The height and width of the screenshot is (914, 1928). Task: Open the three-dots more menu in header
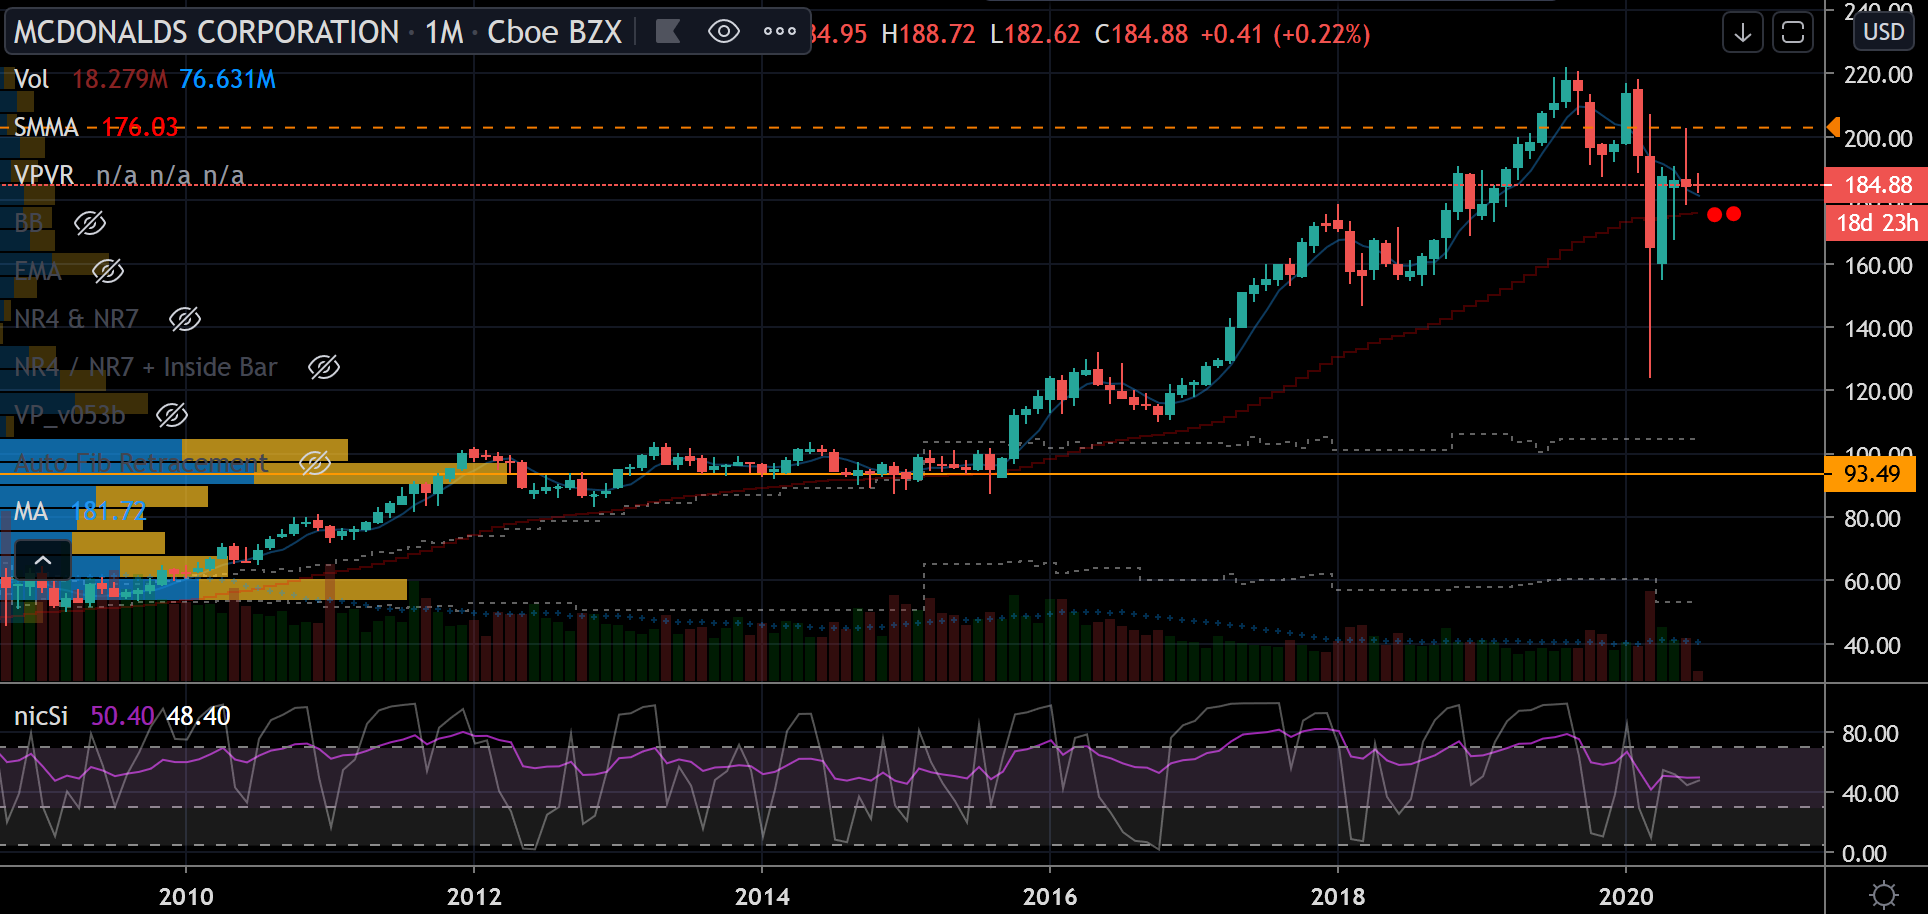780,32
